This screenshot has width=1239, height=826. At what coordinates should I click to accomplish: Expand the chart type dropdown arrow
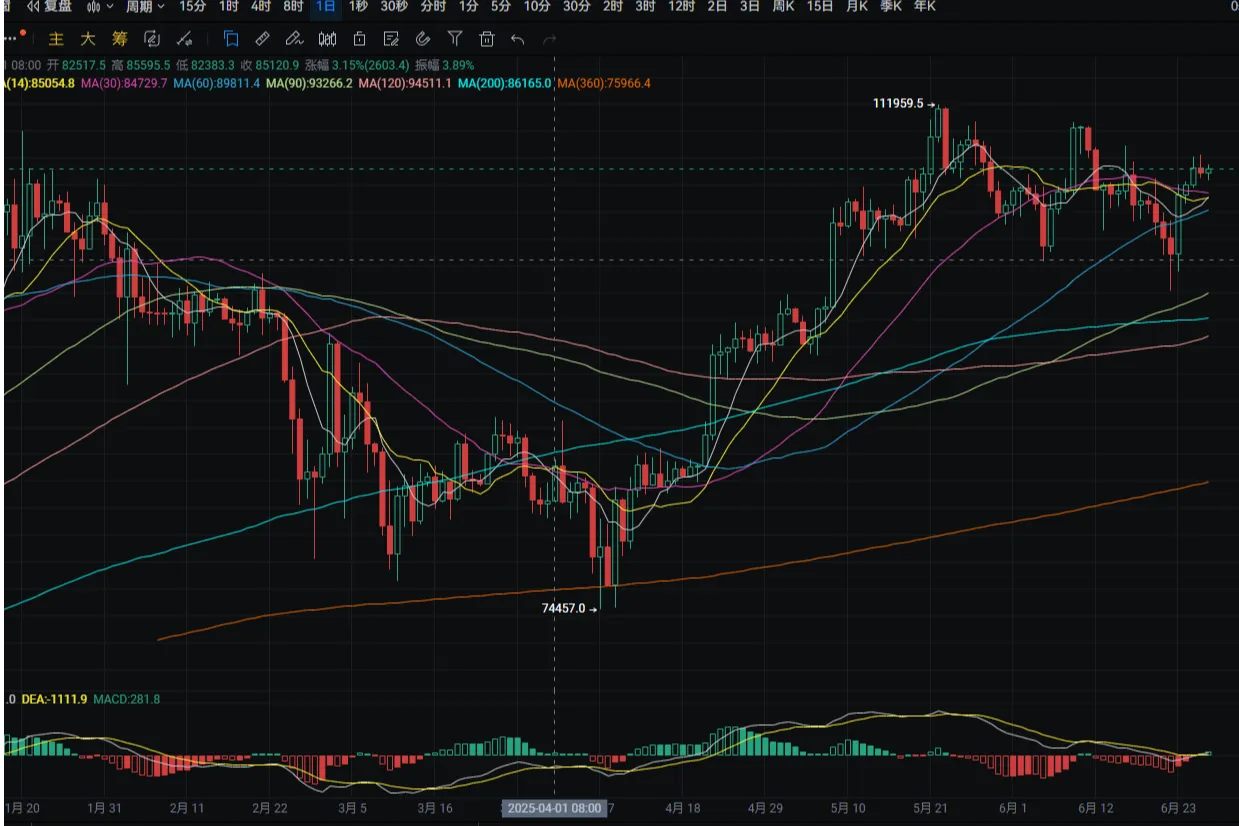(109, 6)
